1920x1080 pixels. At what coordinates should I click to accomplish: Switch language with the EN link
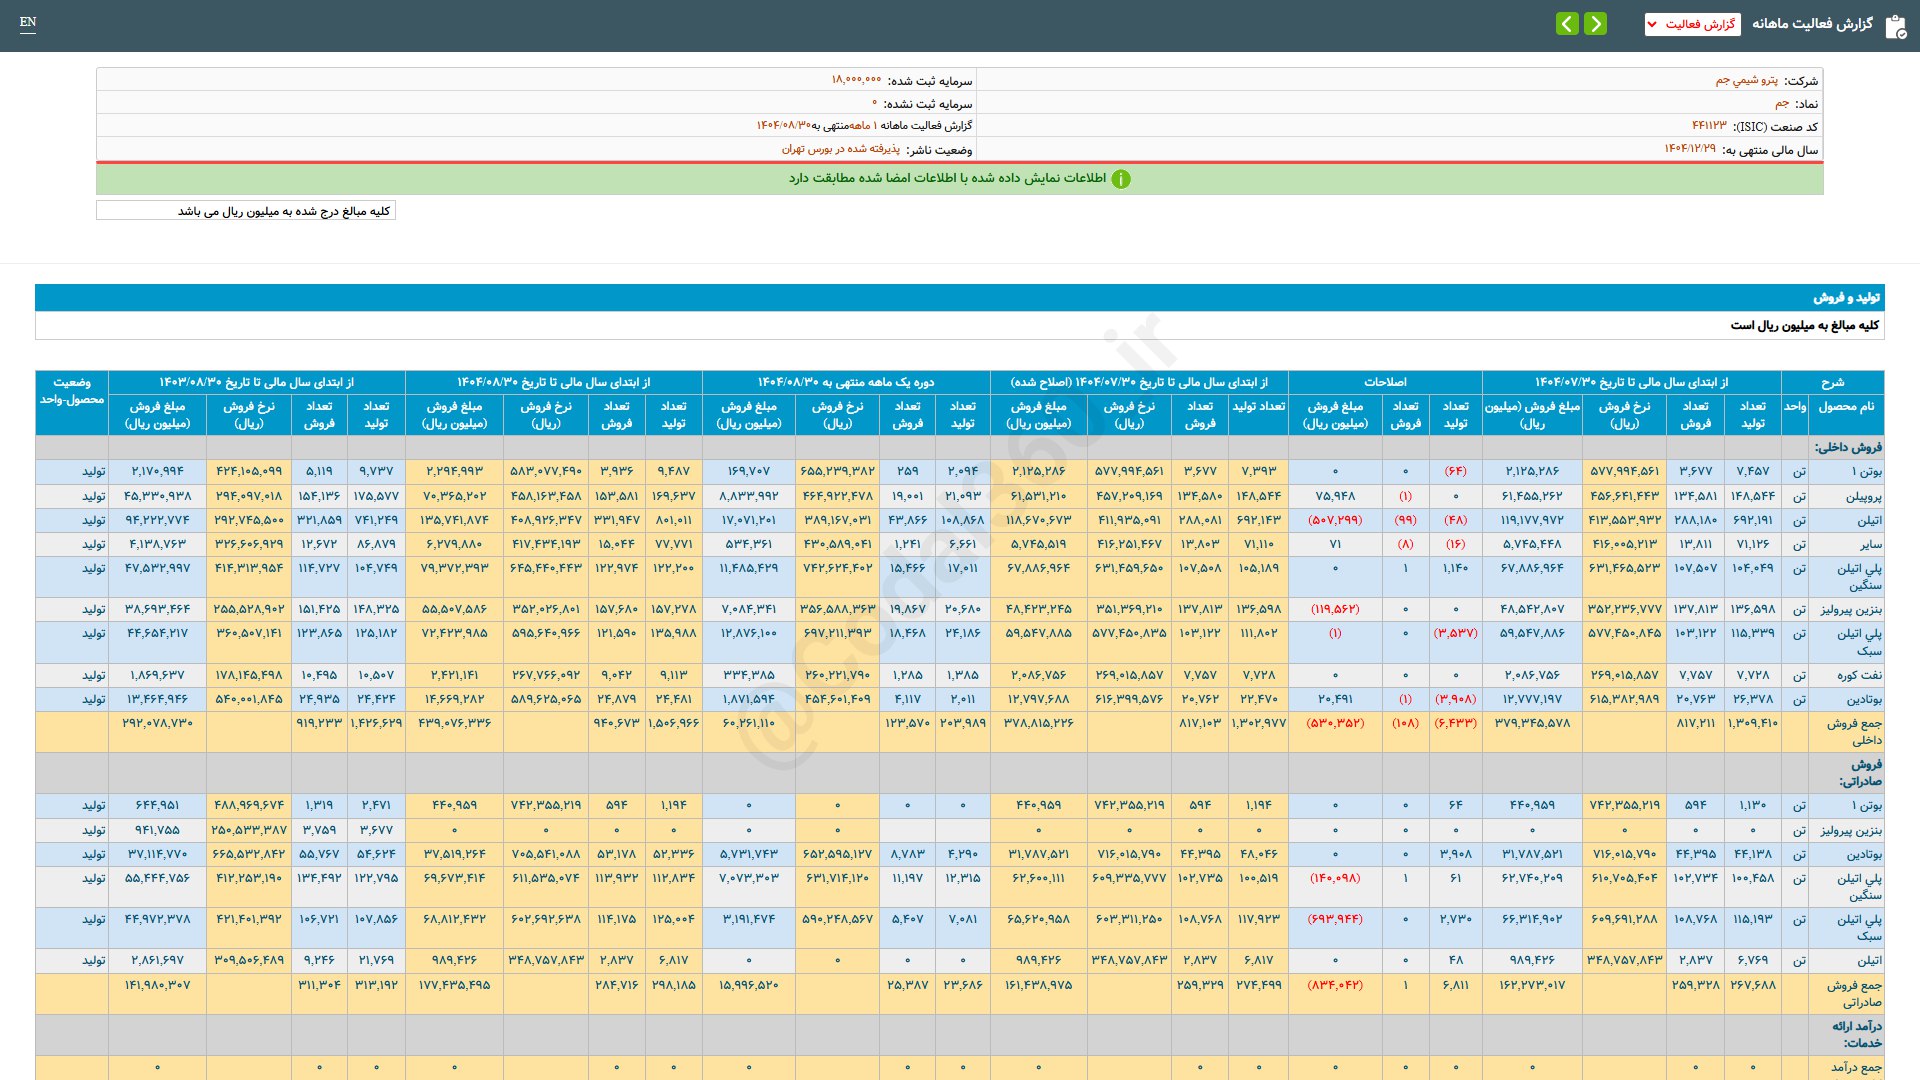click(x=28, y=22)
